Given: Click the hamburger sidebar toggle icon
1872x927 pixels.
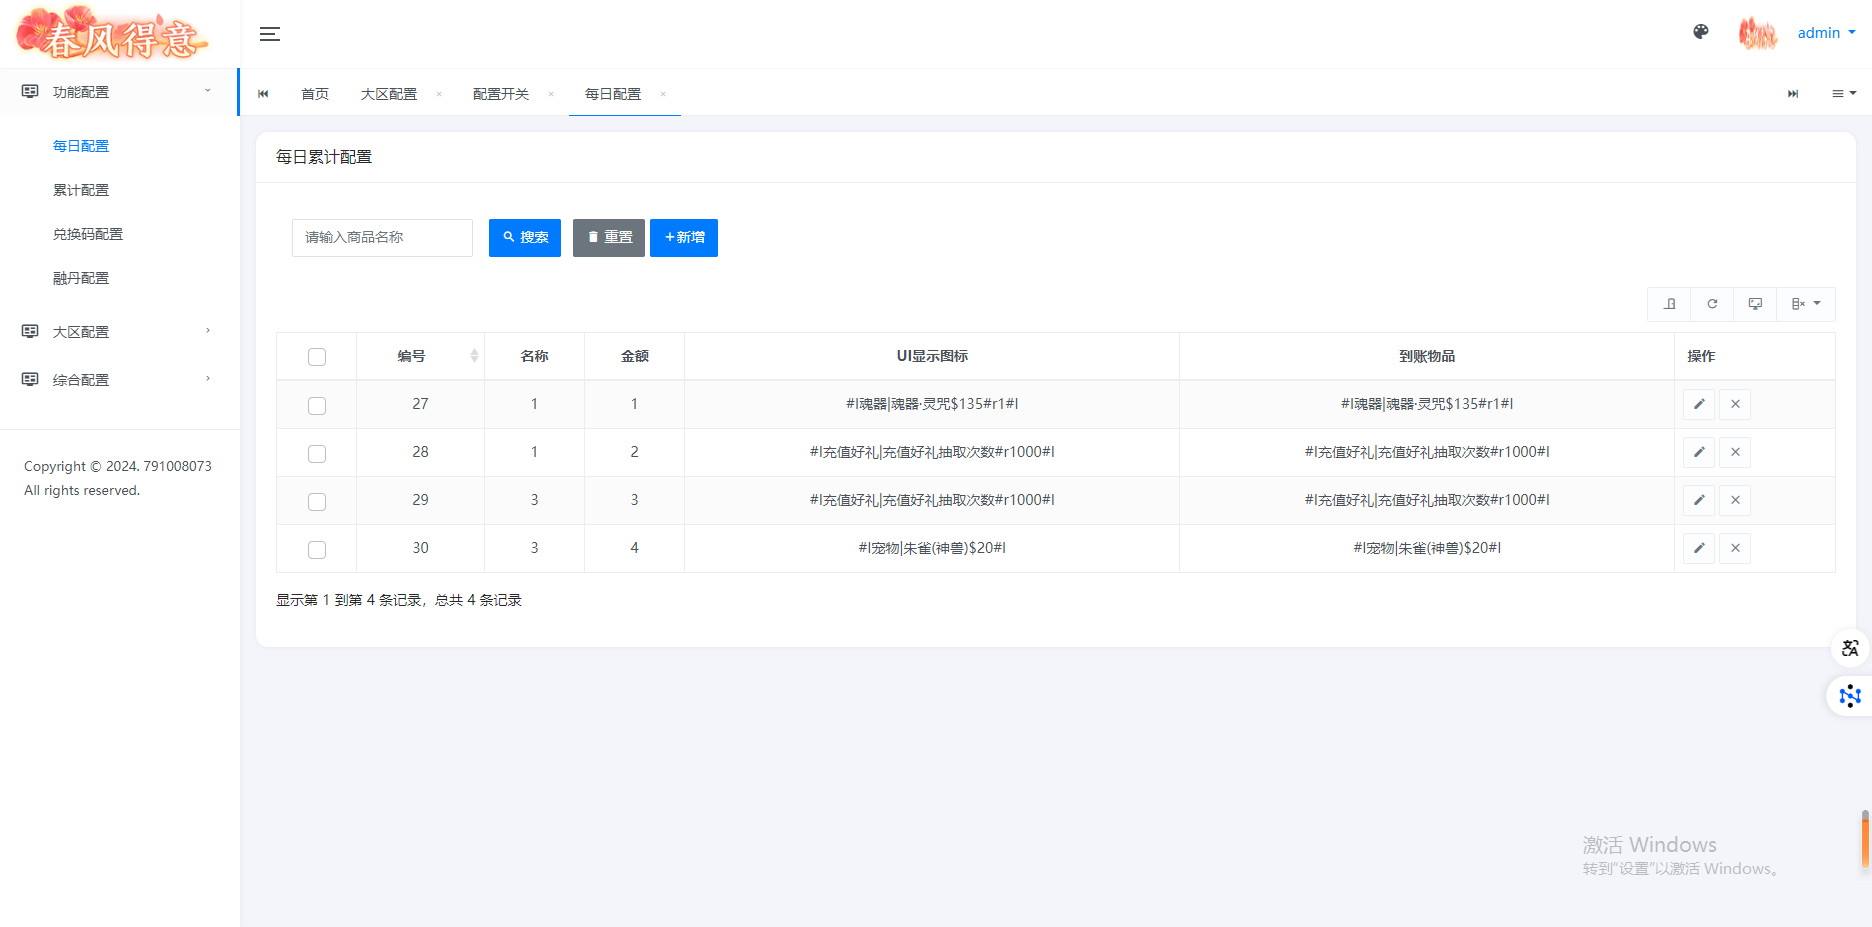Looking at the screenshot, I should coord(270,34).
